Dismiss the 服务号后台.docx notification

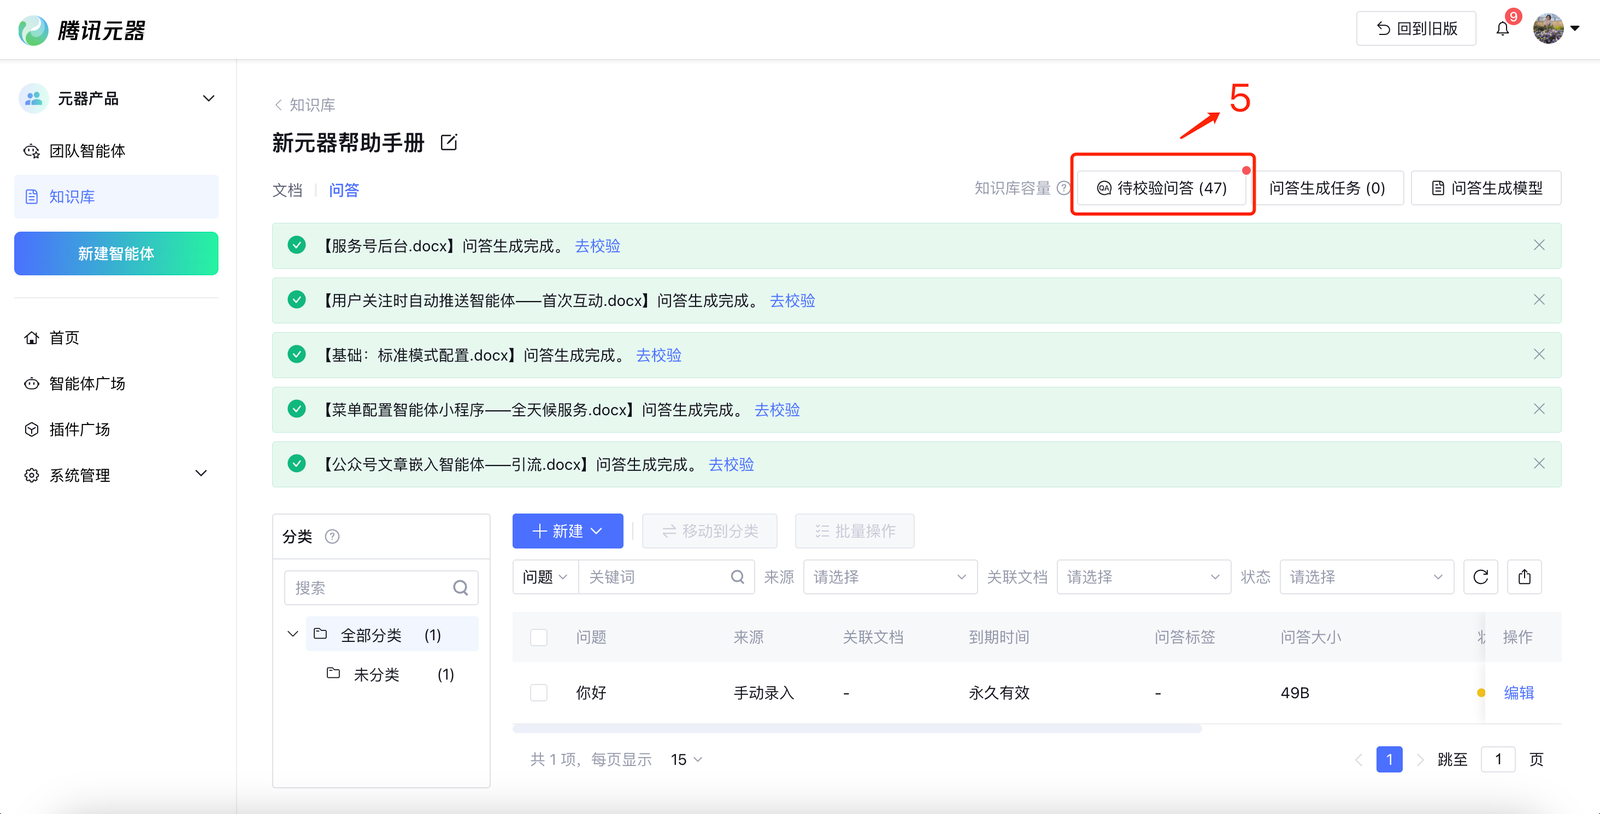coord(1539,245)
